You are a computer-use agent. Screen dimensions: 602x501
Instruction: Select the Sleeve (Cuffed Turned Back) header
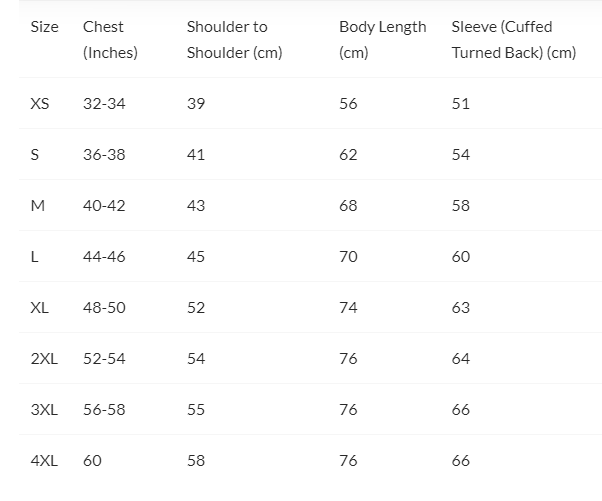513,40
